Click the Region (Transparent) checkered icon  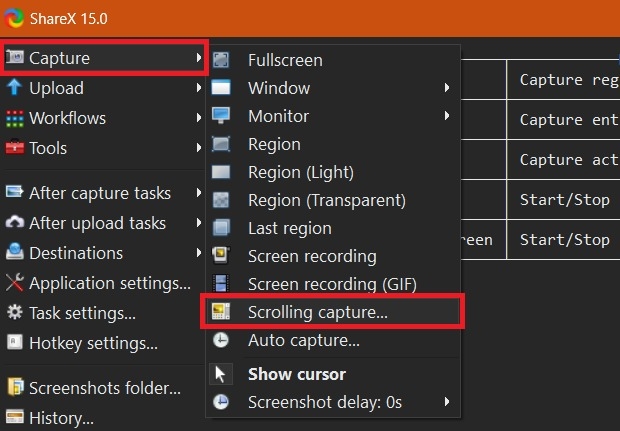pyautogui.click(x=221, y=200)
